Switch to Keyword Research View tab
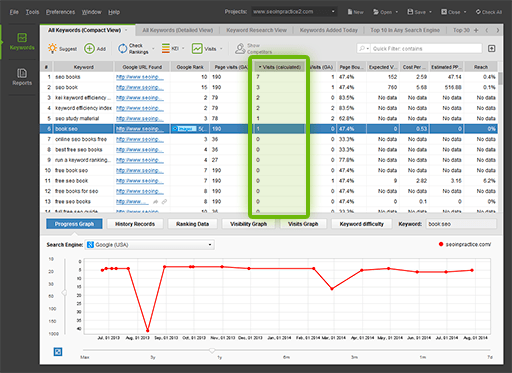The width and height of the screenshot is (512, 373). (x=256, y=30)
